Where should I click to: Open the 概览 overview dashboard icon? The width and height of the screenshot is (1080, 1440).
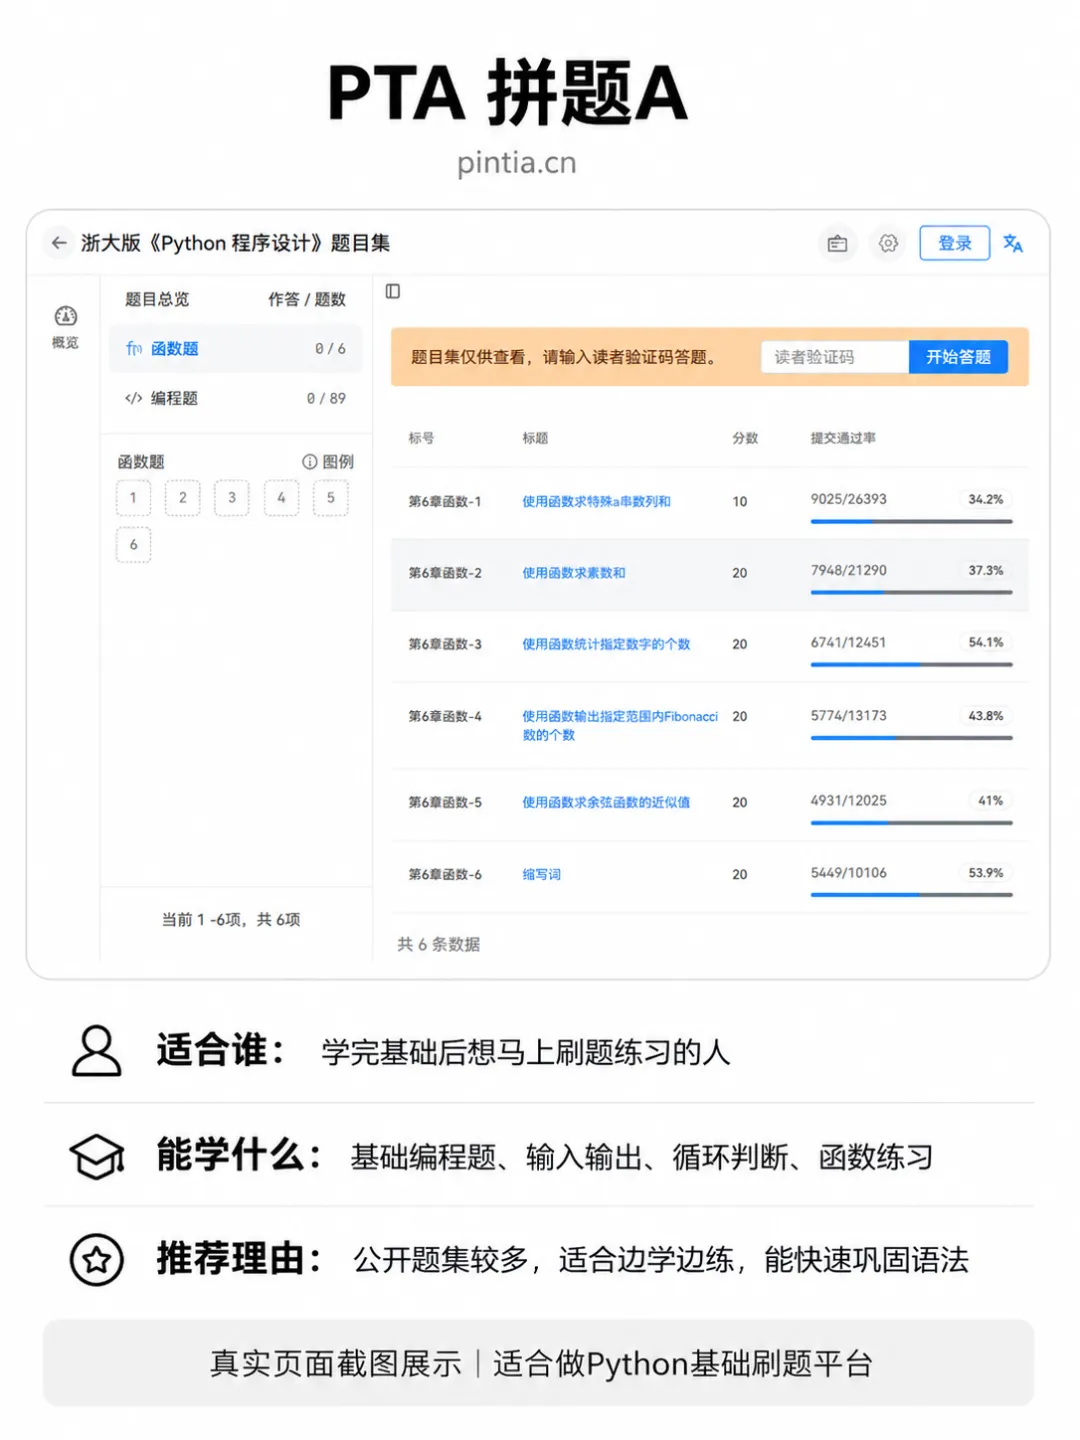point(65,326)
